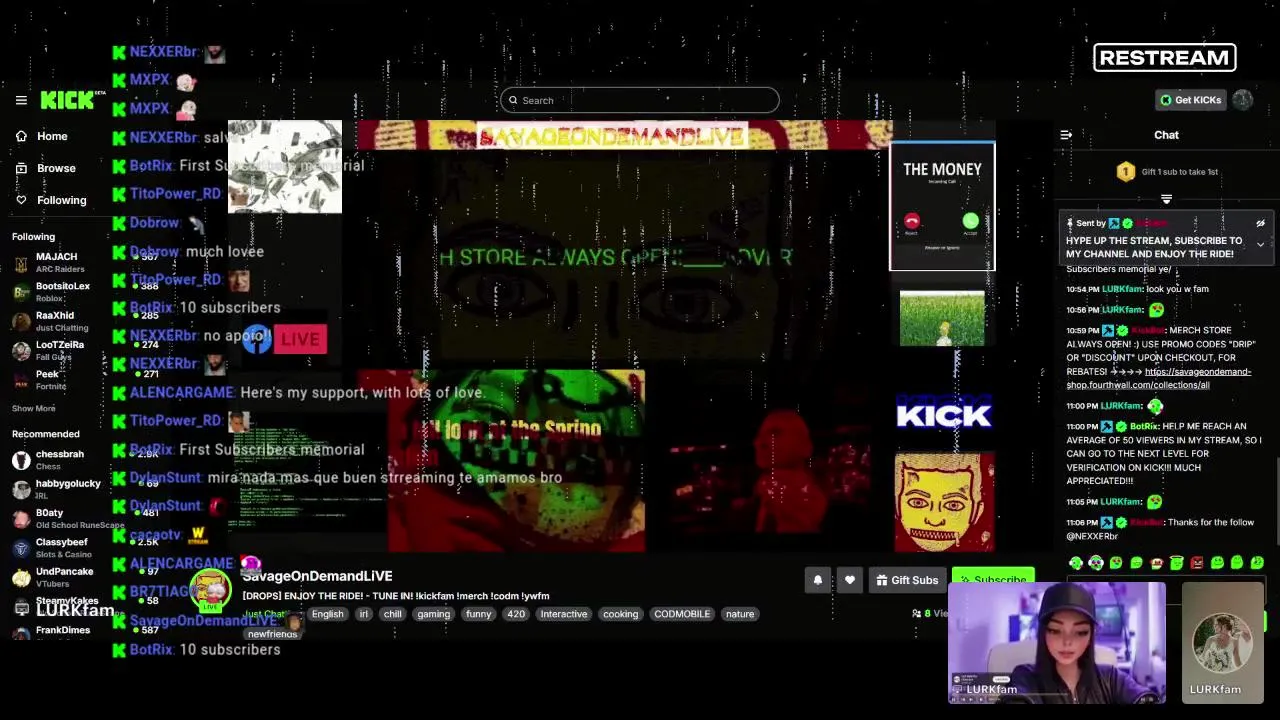Select the nature tag
The height and width of the screenshot is (720, 1280).
(740, 614)
